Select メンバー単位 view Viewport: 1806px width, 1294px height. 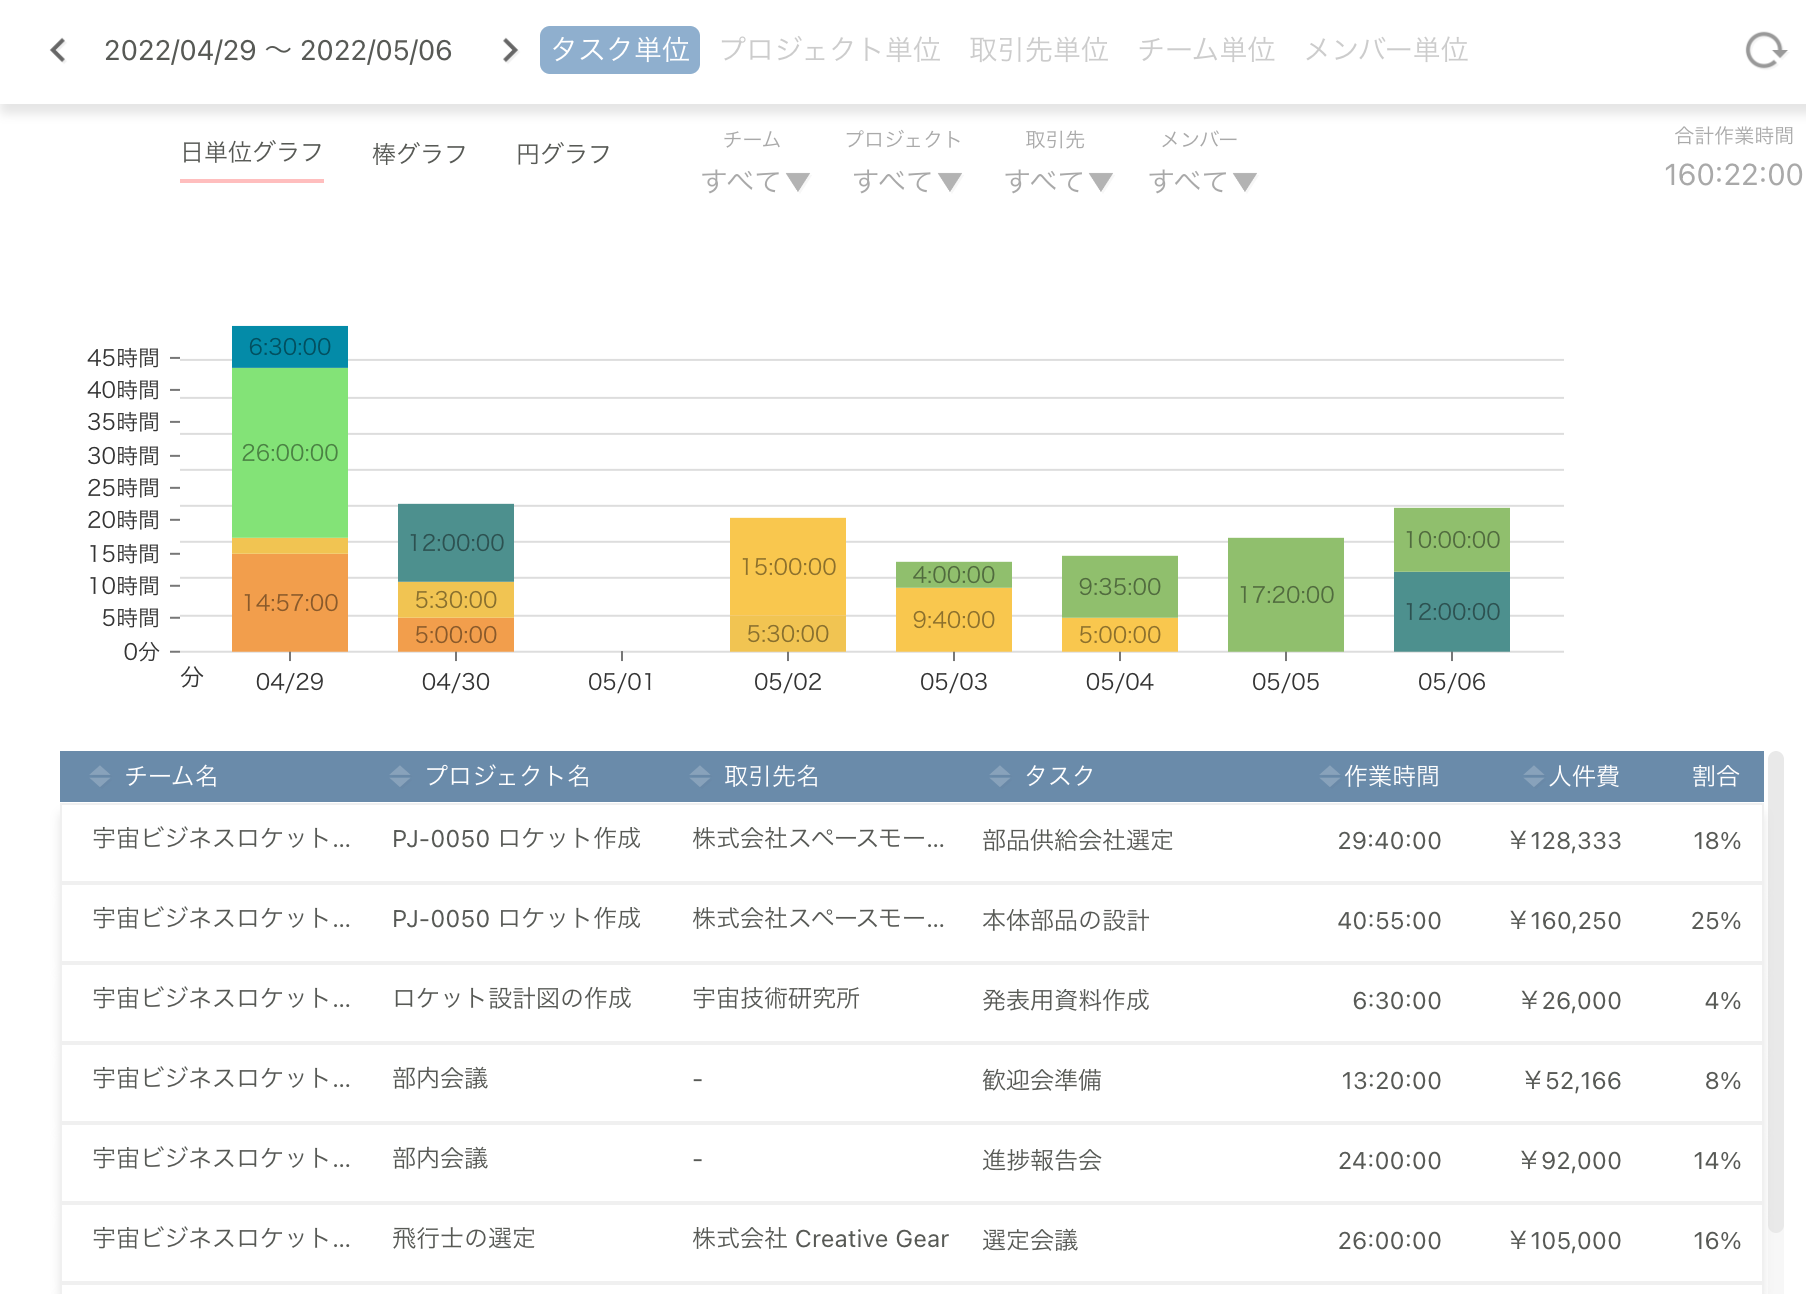pos(1386,50)
